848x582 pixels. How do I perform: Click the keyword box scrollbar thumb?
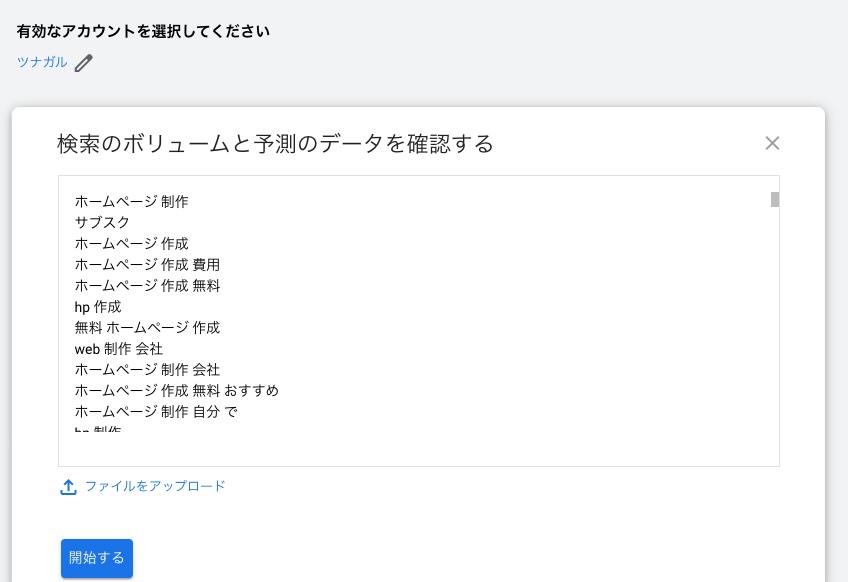[775, 198]
